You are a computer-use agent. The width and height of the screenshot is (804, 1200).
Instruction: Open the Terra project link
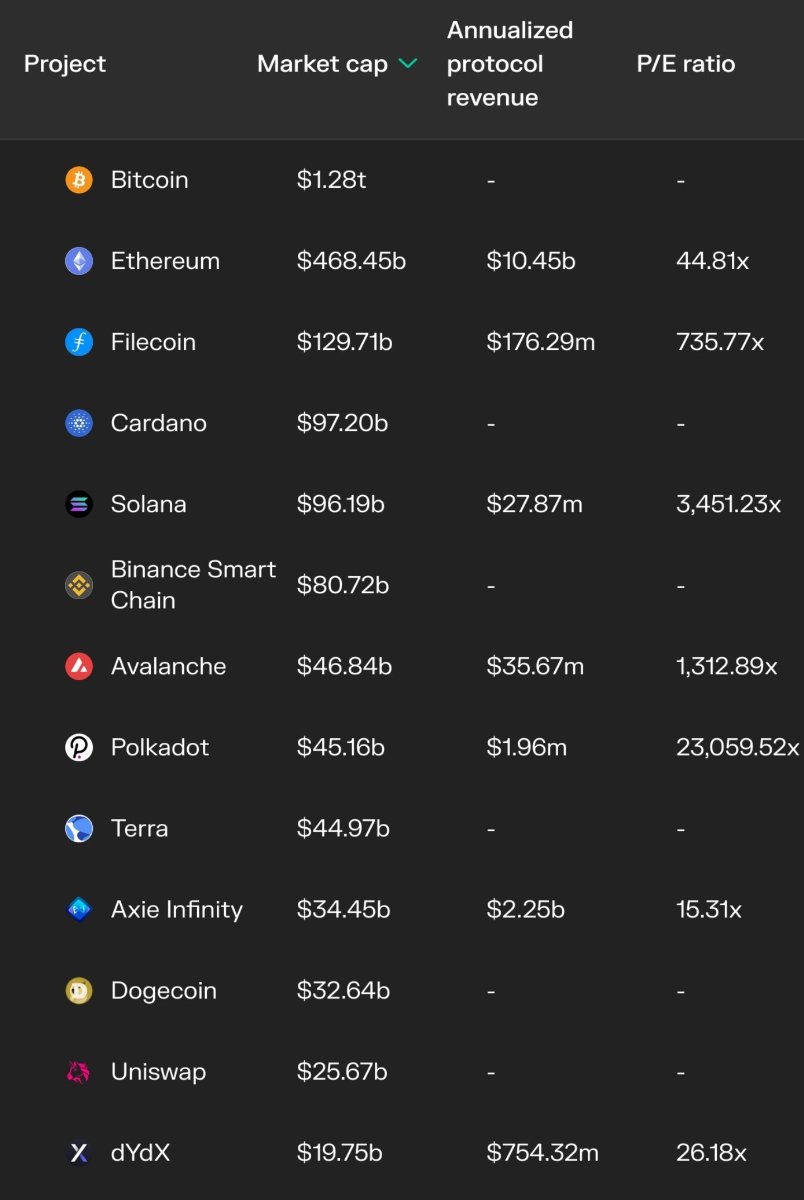139,829
